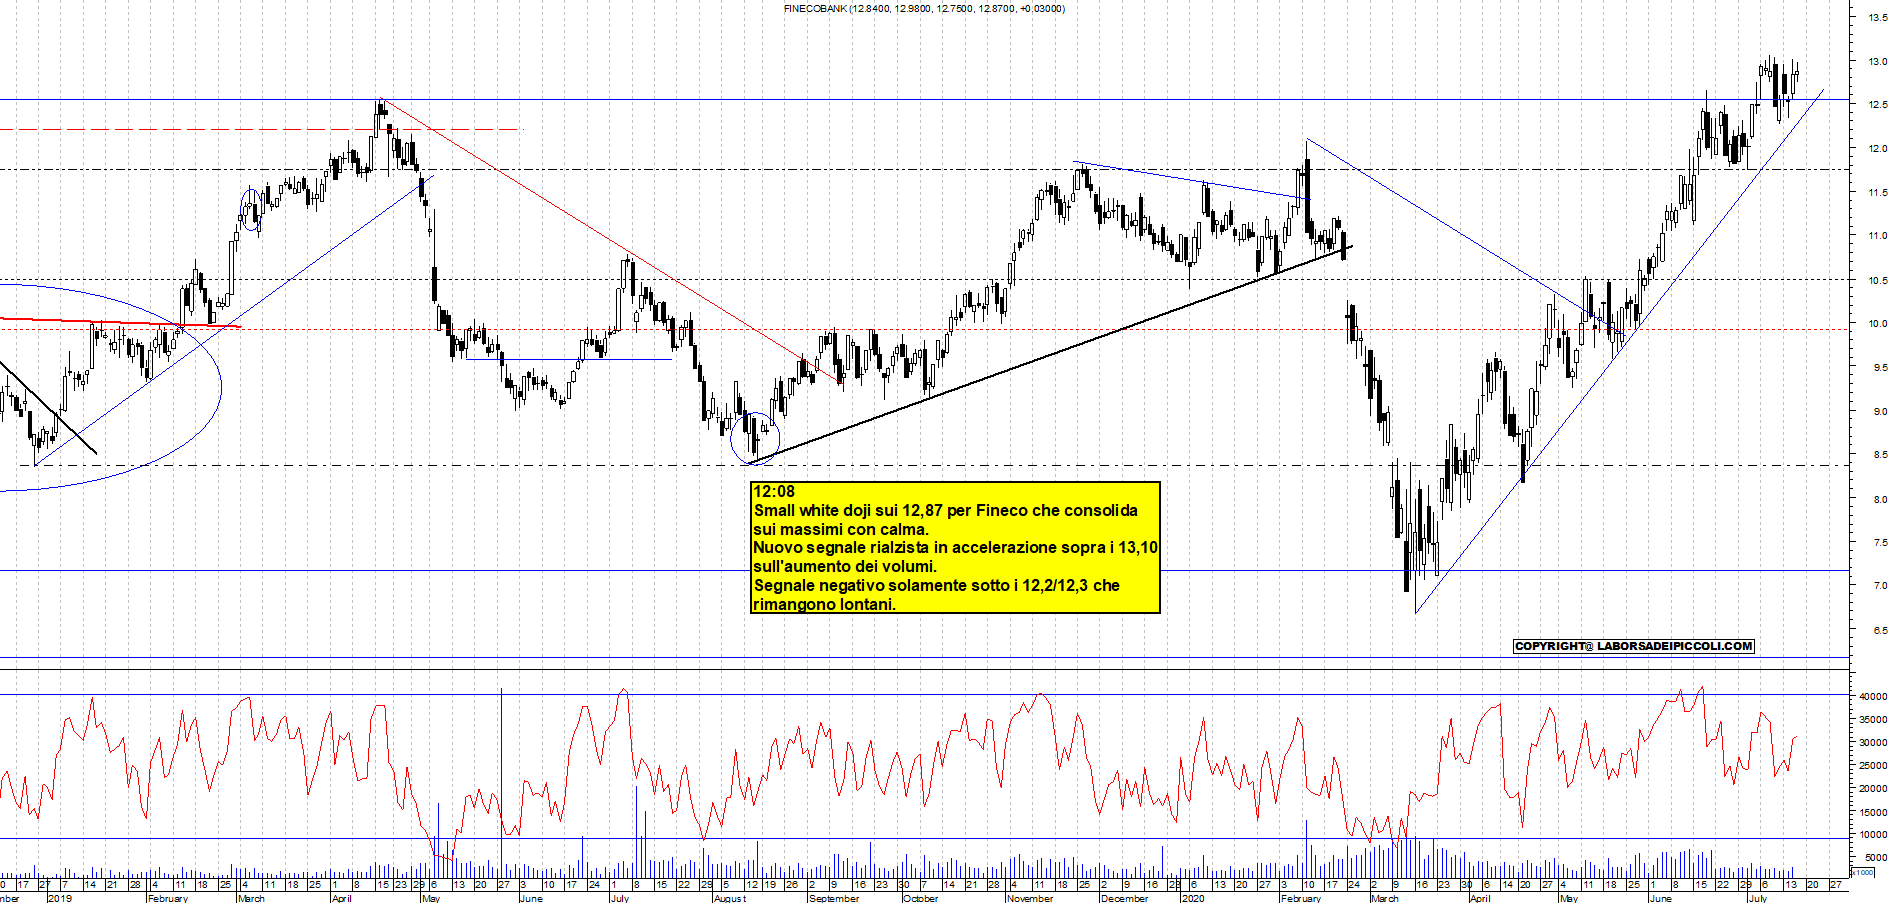Click the August month label
The height and width of the screenshot is (903, 1890).
pos(729,898)
